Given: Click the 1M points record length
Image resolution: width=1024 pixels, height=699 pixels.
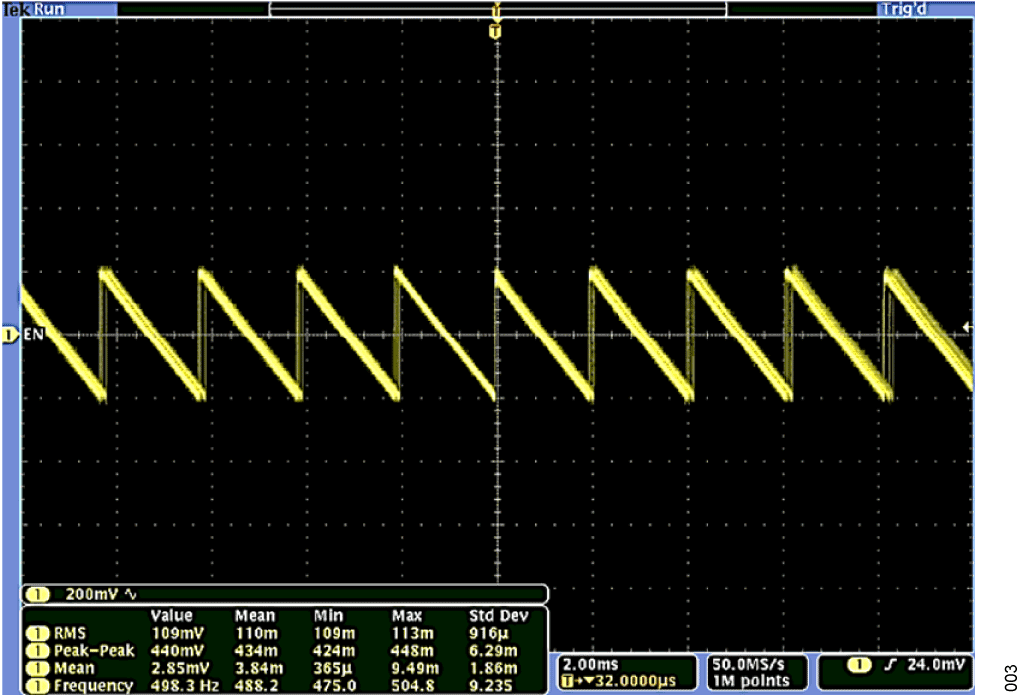Looking at the screenshot, I should [750, 681].
